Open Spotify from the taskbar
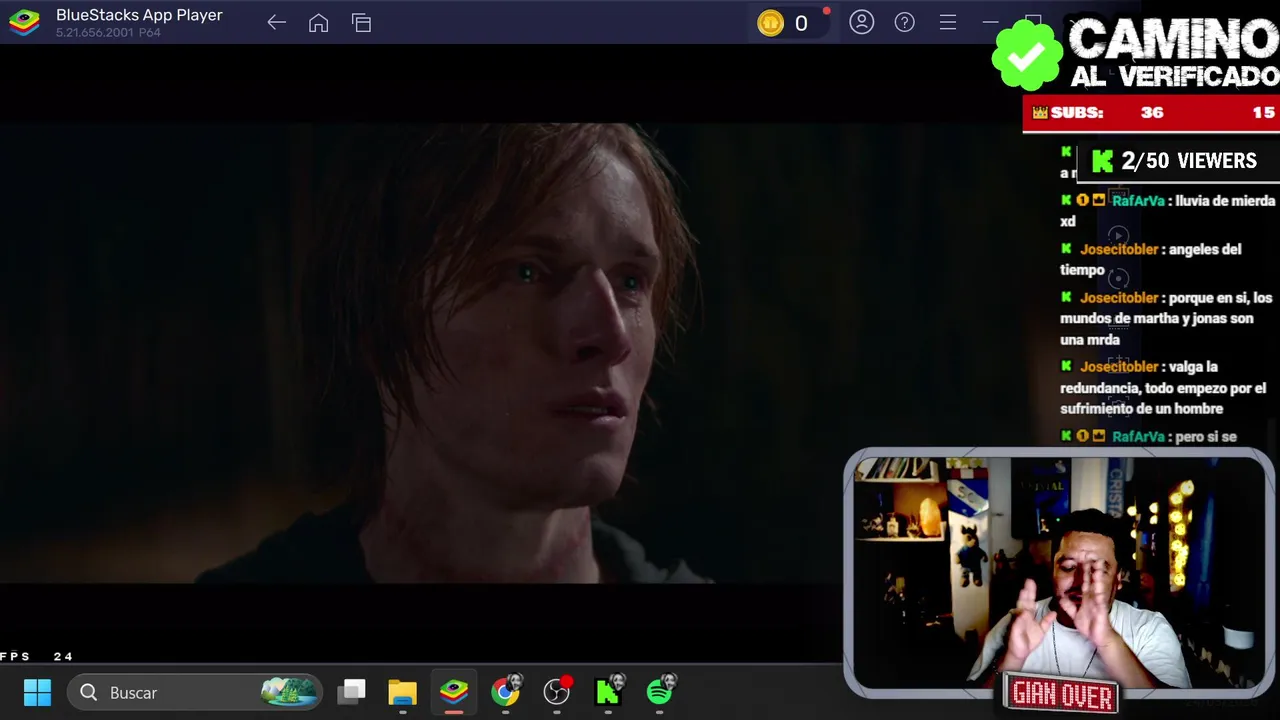1280x720 pixels. click(661, 691)
